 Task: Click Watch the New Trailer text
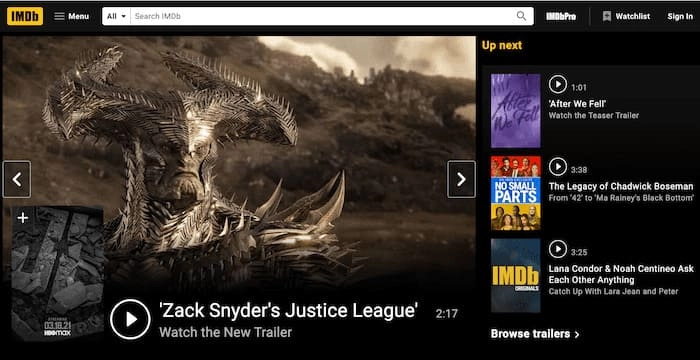[225, 332]
